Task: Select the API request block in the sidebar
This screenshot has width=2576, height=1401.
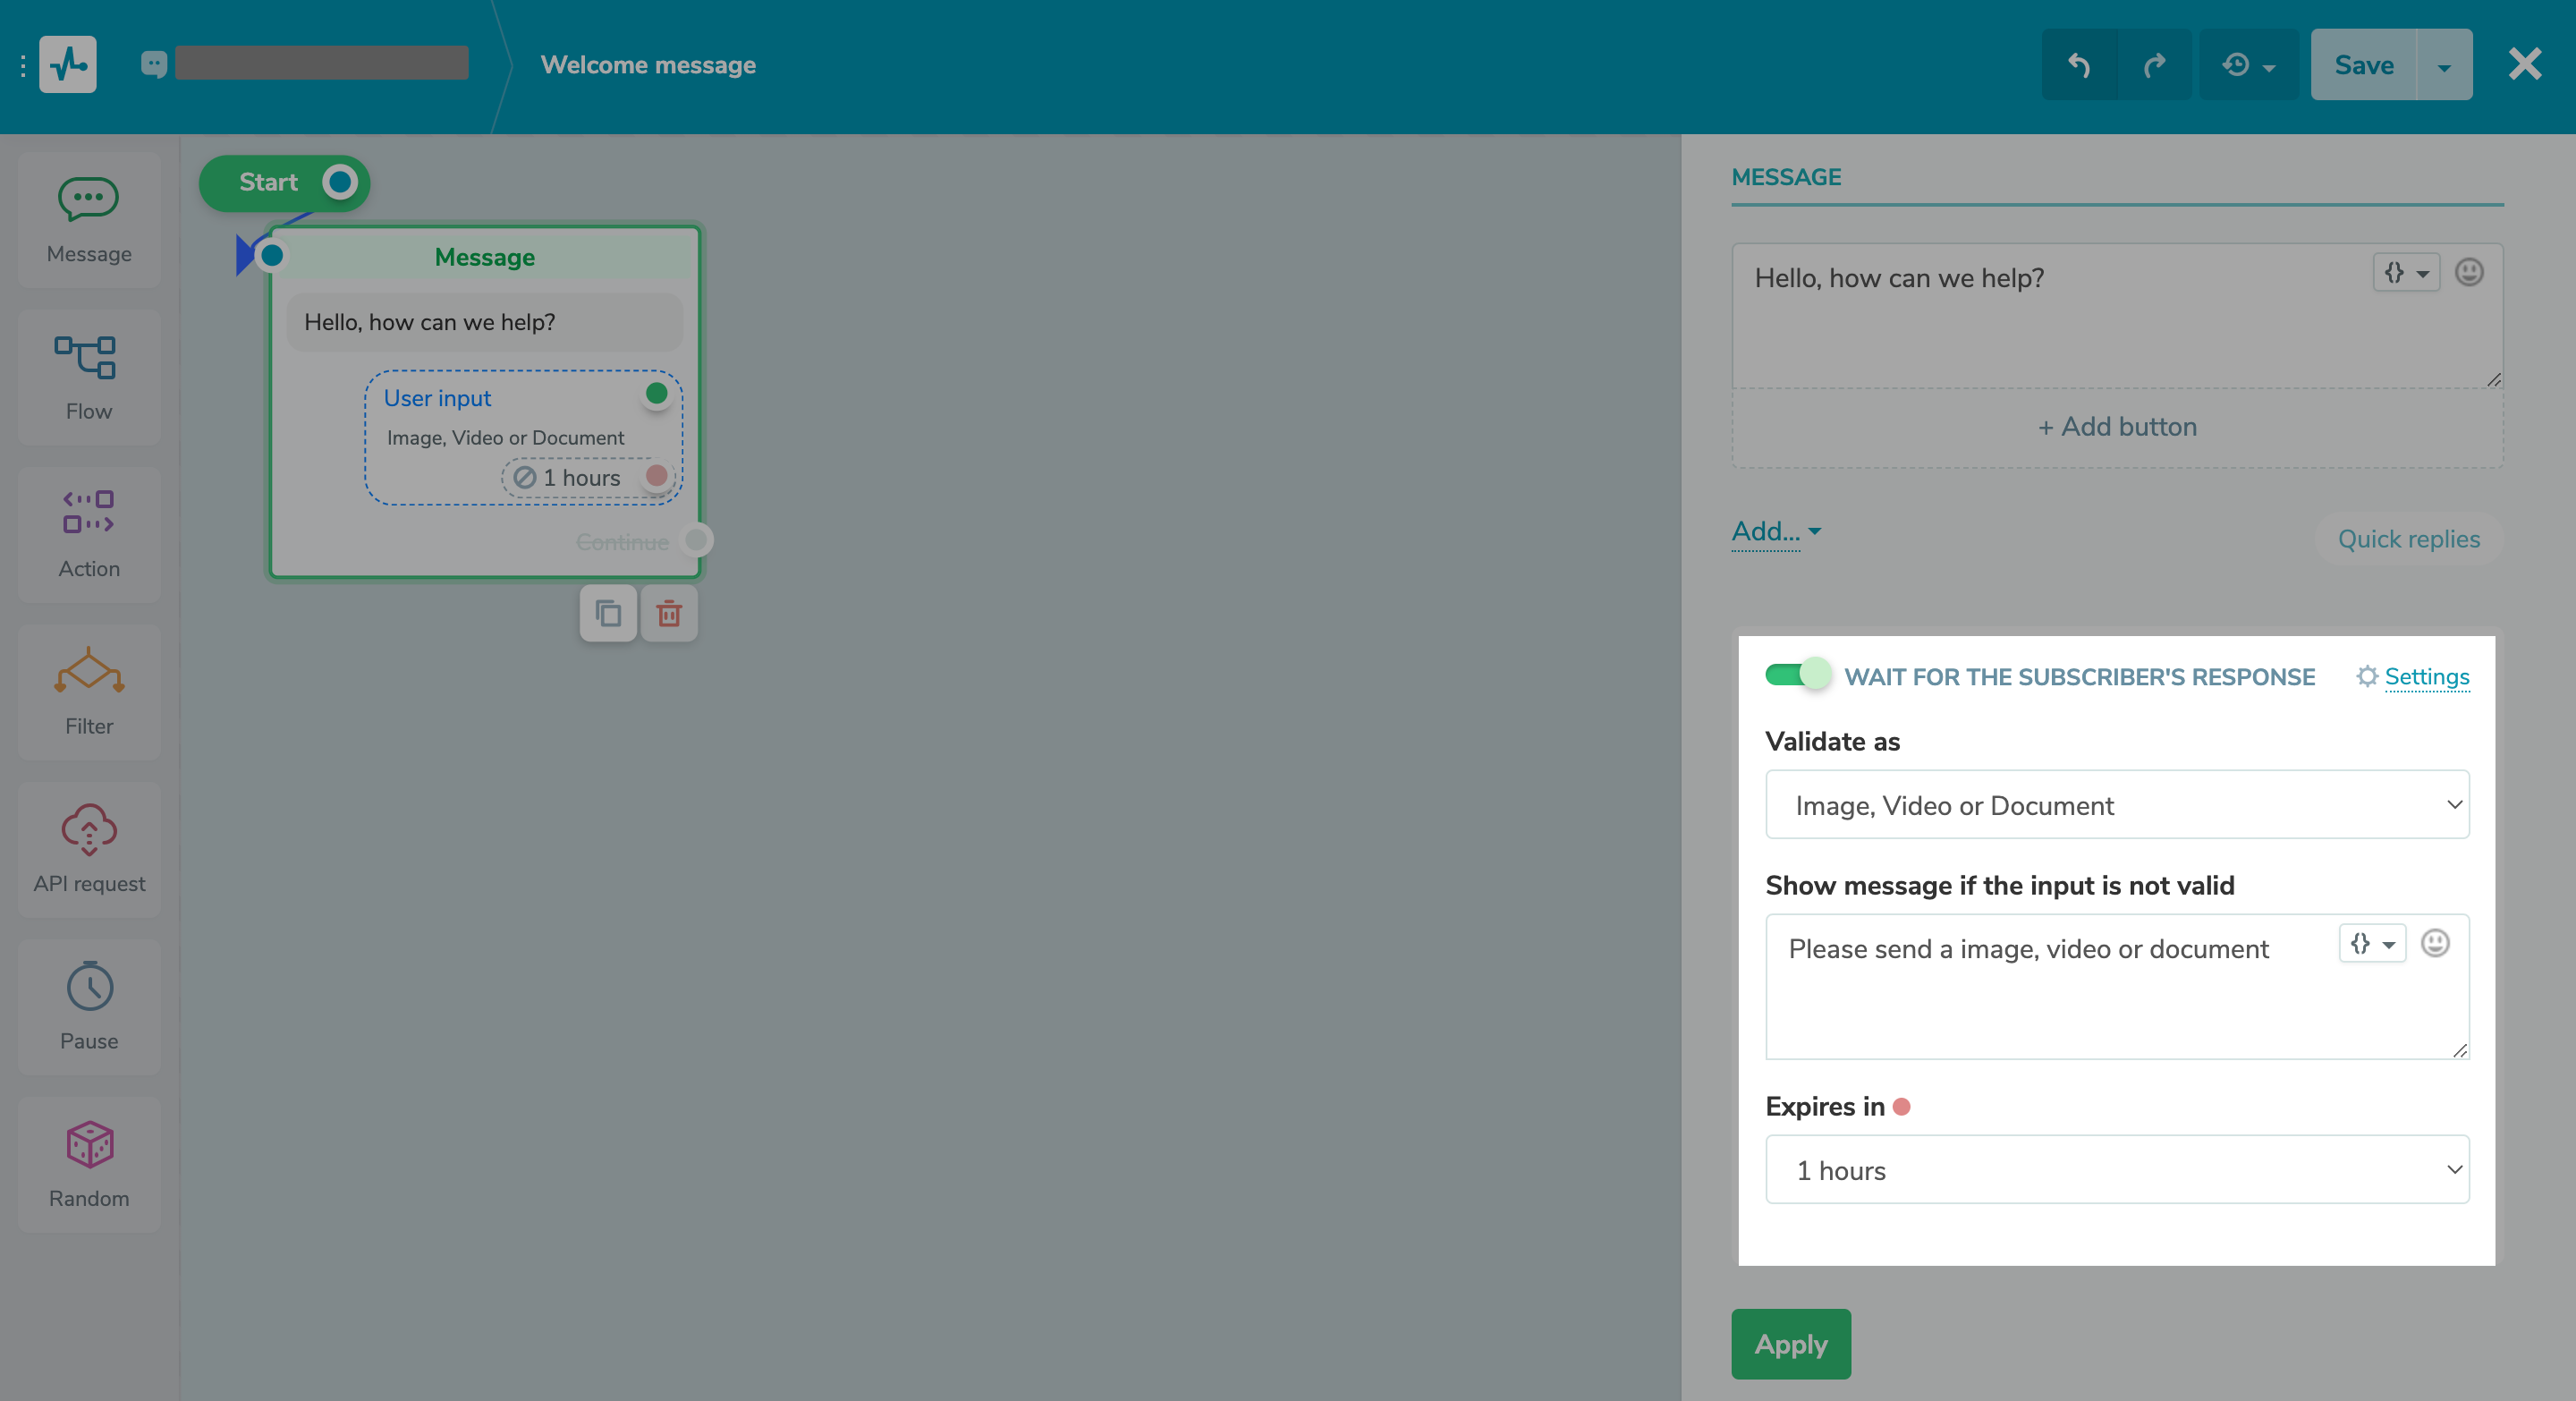Action: point(88,849)
